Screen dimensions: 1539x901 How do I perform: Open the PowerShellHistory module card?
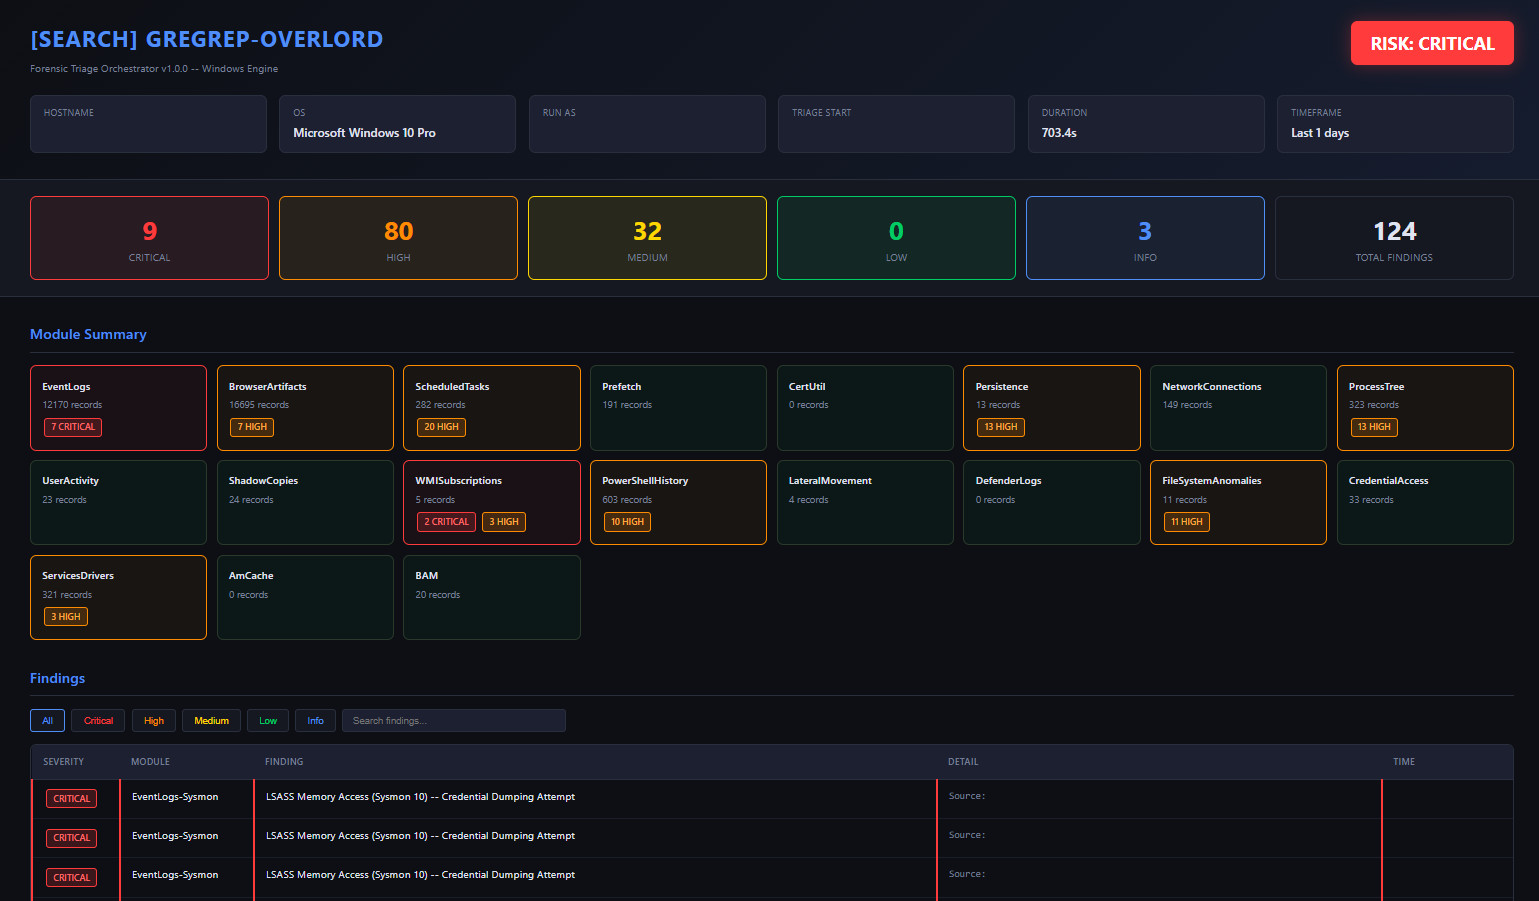(x=678, y=502)
